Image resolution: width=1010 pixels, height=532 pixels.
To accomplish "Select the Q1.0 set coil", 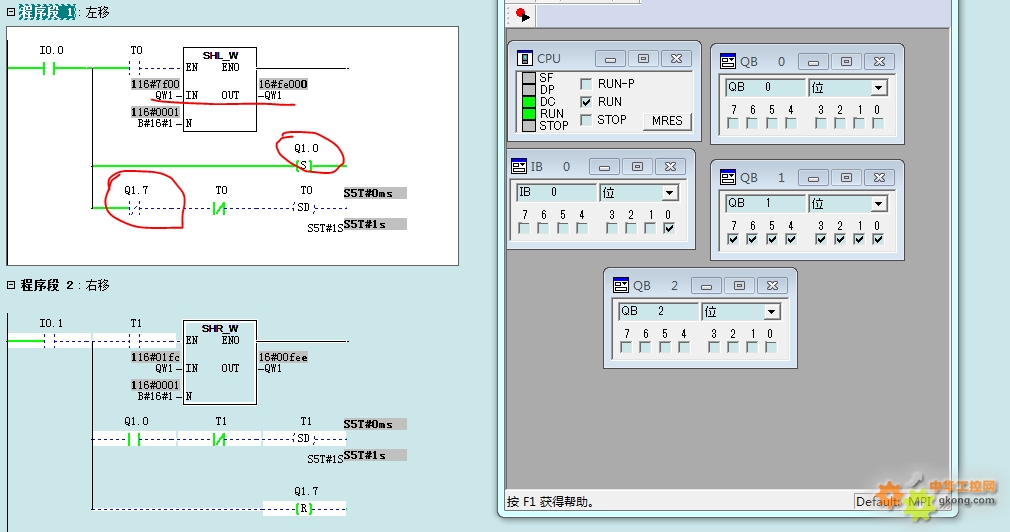I will tap(304, 166).
